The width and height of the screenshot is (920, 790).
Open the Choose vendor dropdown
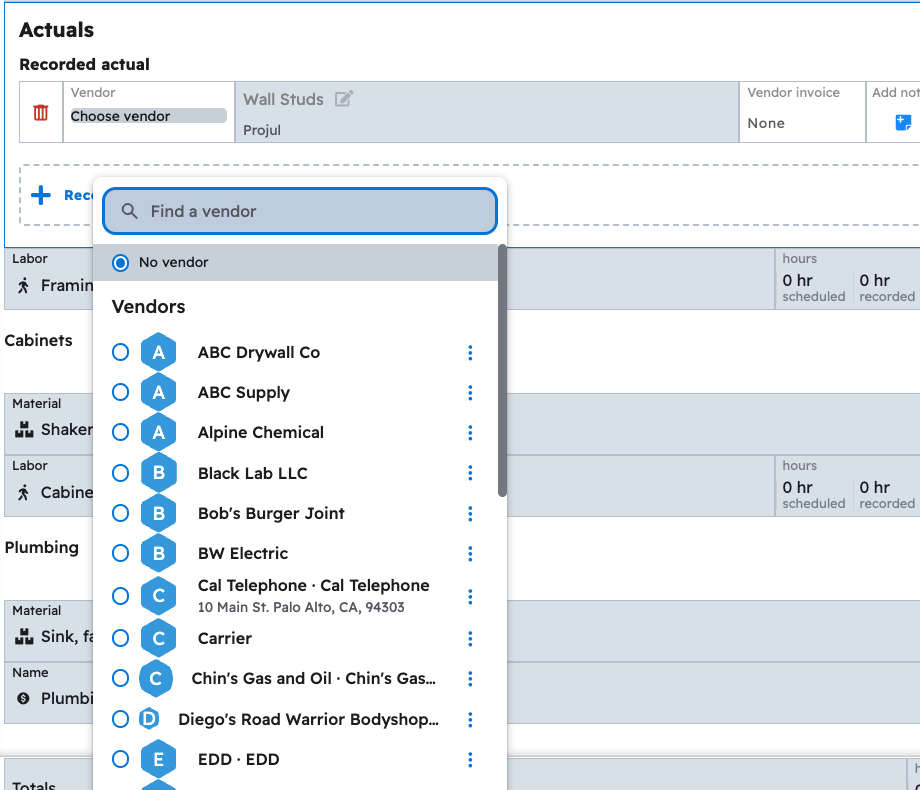(x=148, y=116)
